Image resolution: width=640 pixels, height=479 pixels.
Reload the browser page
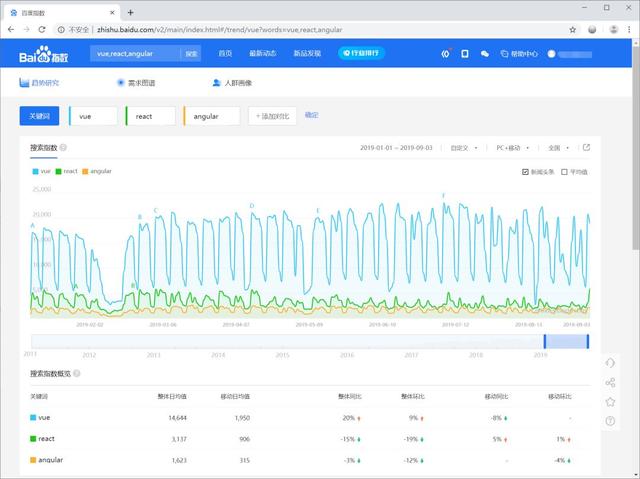pyautogui.click(x=42, y=29)
